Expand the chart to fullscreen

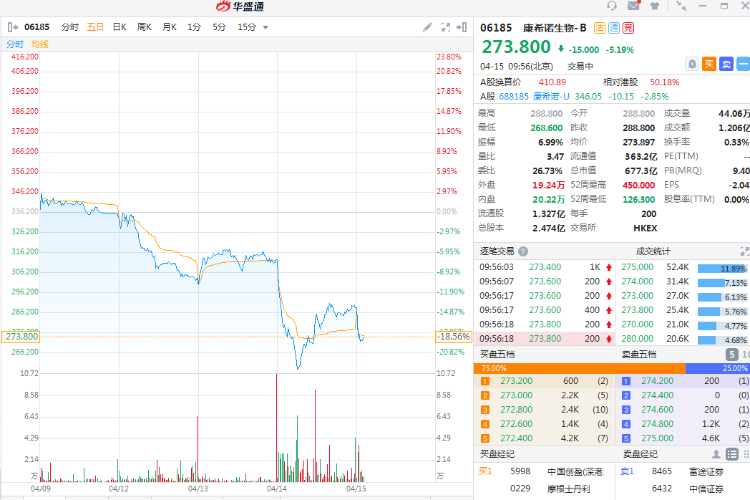pyautogui.click(x=445, y=27)
